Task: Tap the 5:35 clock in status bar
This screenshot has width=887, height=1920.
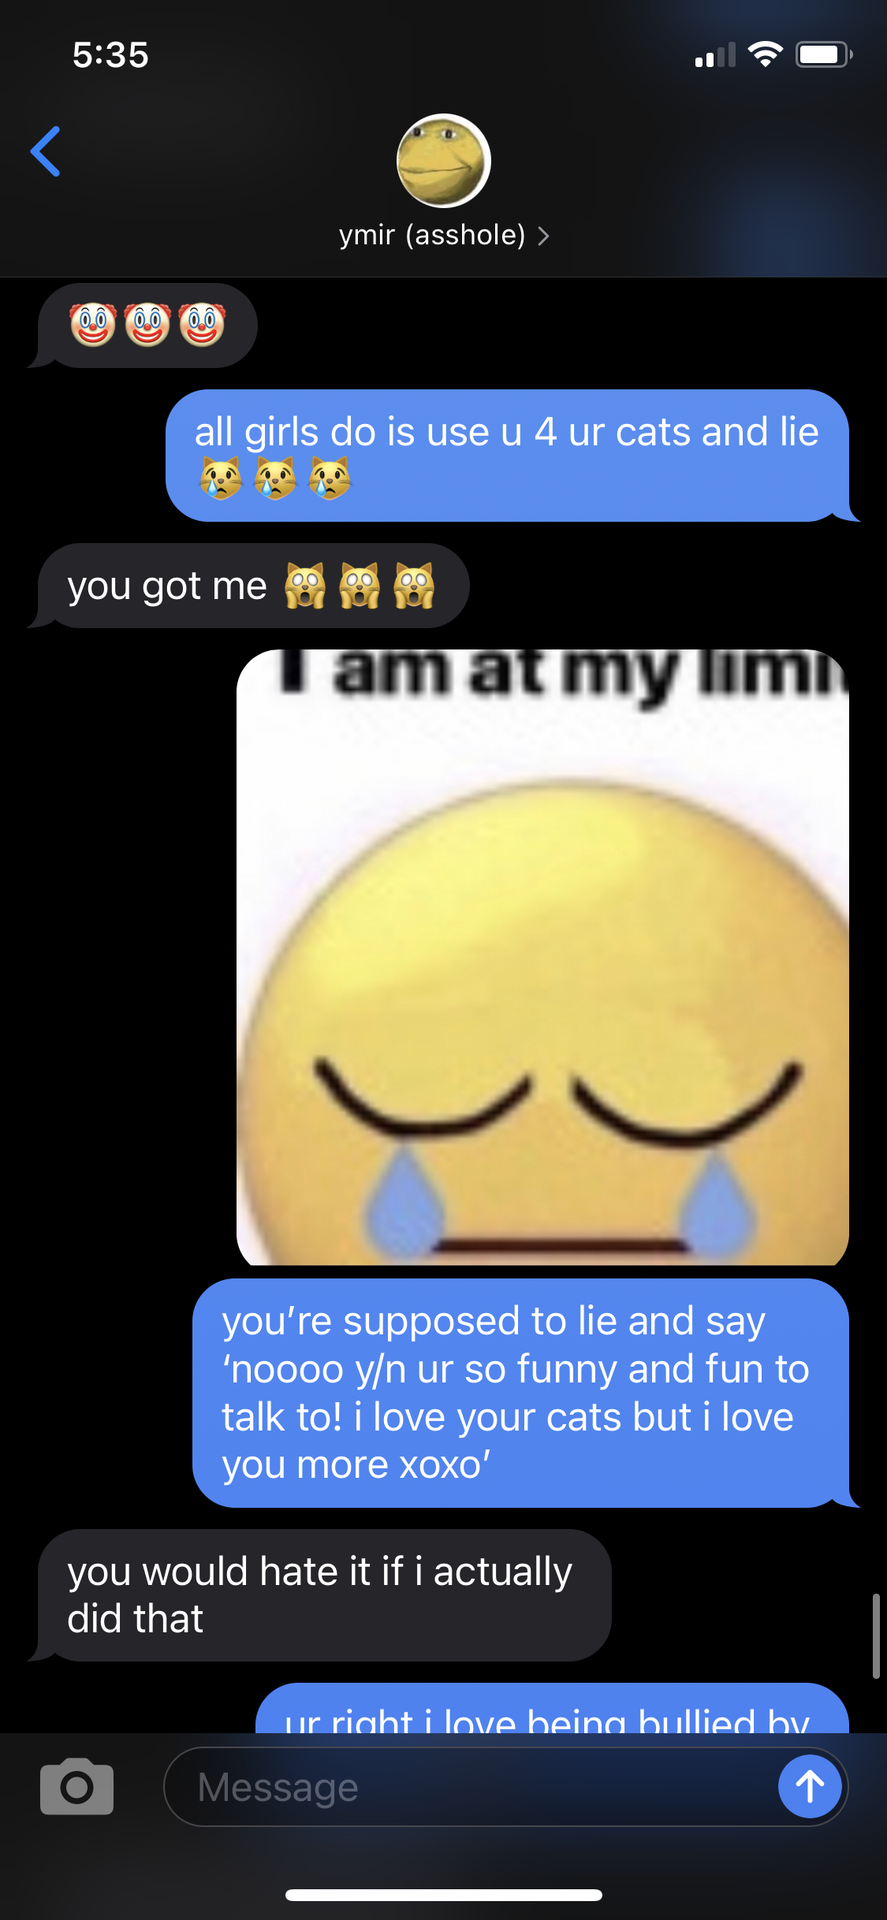Action: point(110,55)
